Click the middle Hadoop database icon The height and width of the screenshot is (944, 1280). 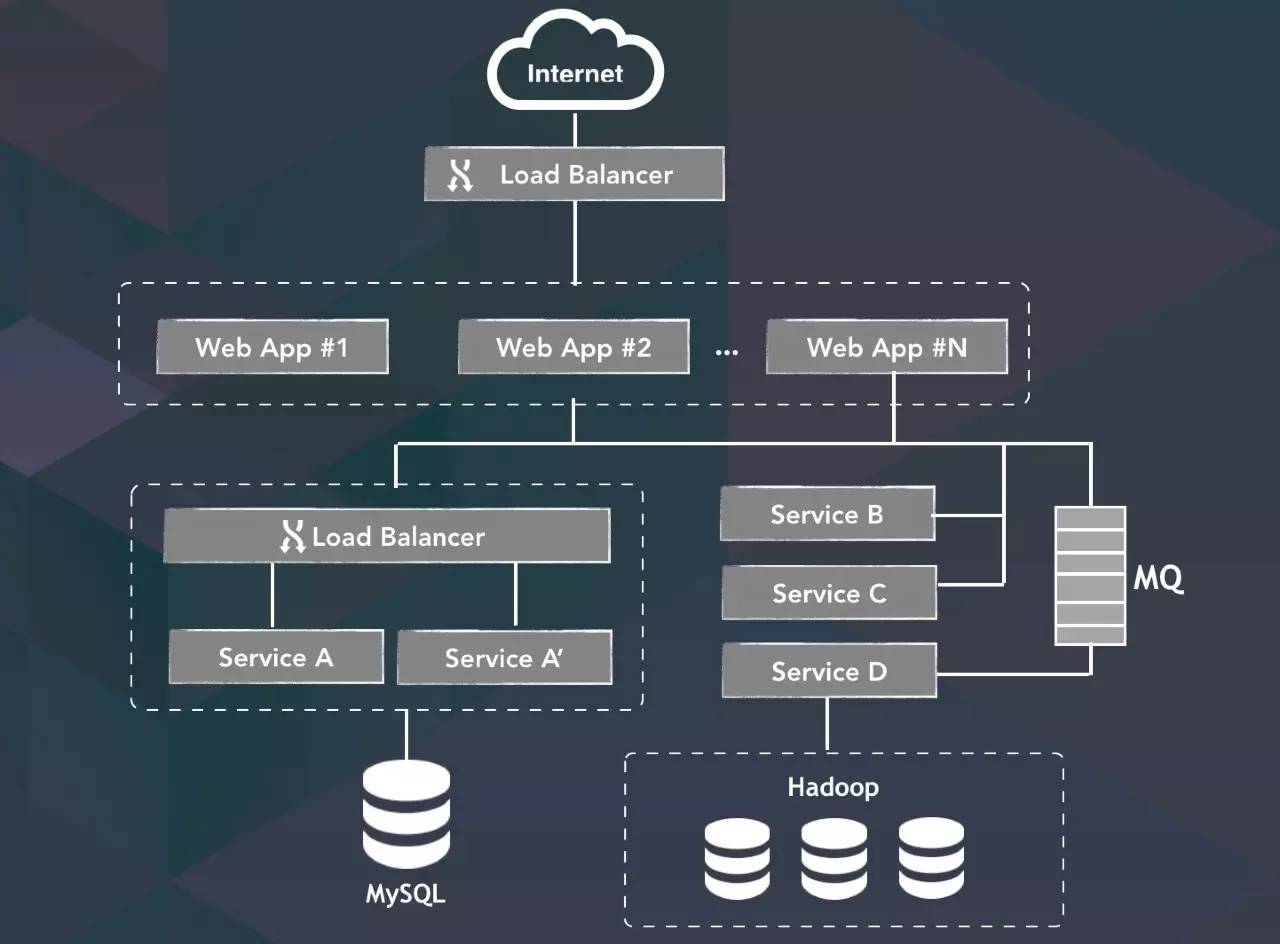click(x=834, y=858)
